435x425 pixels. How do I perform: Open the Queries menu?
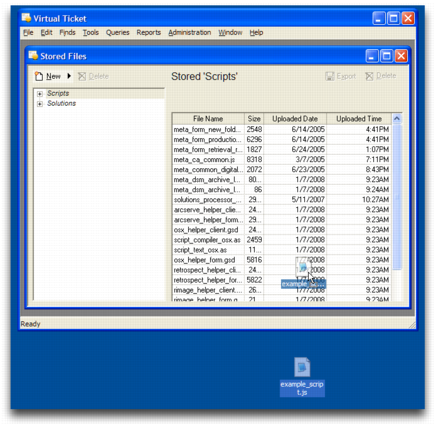(x=117, y=33)
